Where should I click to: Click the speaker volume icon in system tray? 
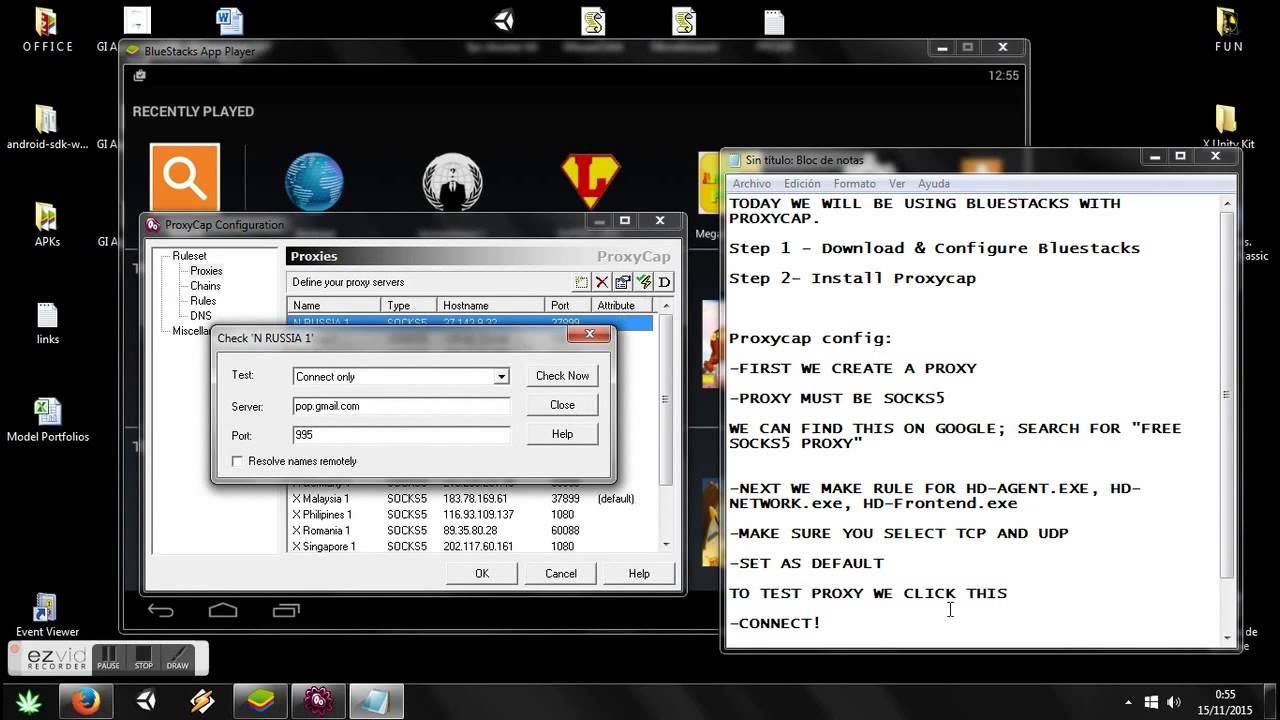(x=1173, y=702)
